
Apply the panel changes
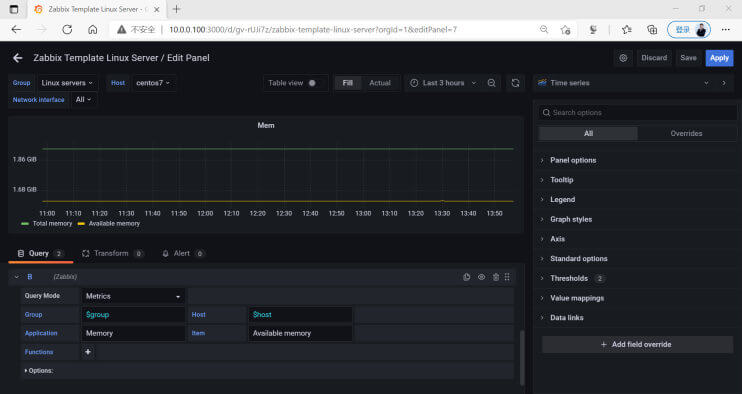[719, 58]
